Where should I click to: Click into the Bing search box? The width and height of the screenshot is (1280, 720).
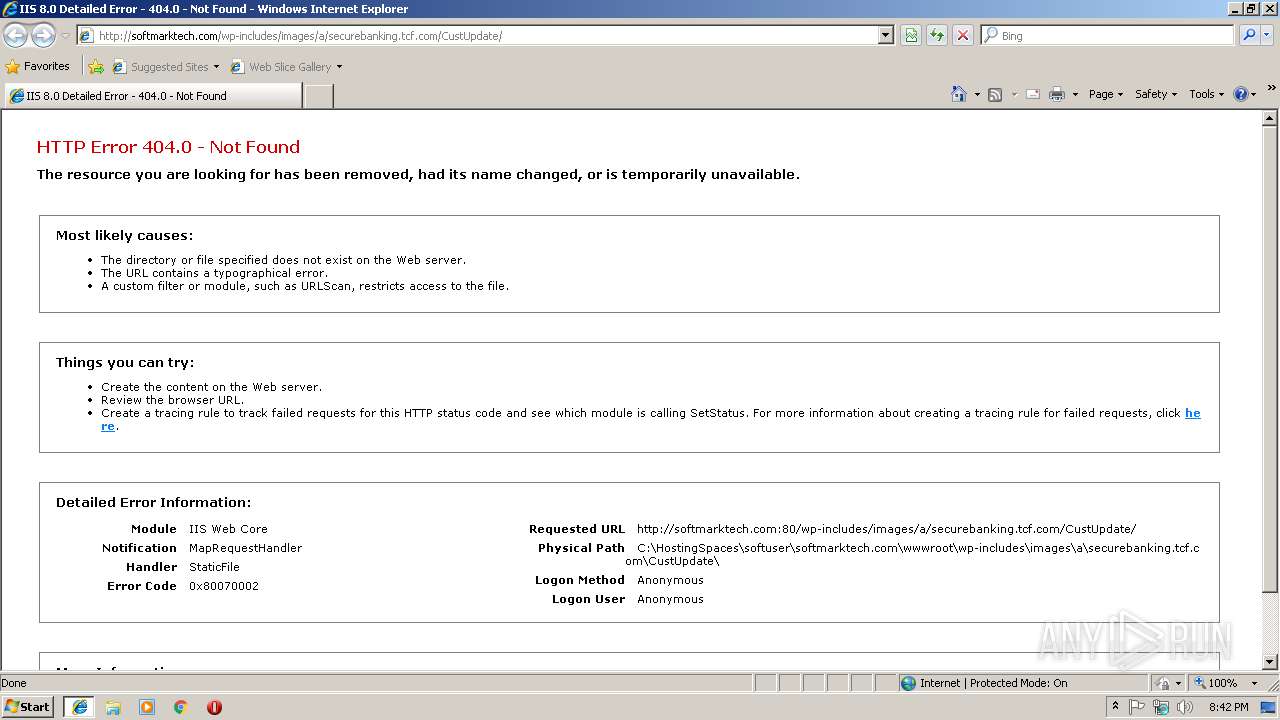pyautogui.click(x=1108, y=36)
